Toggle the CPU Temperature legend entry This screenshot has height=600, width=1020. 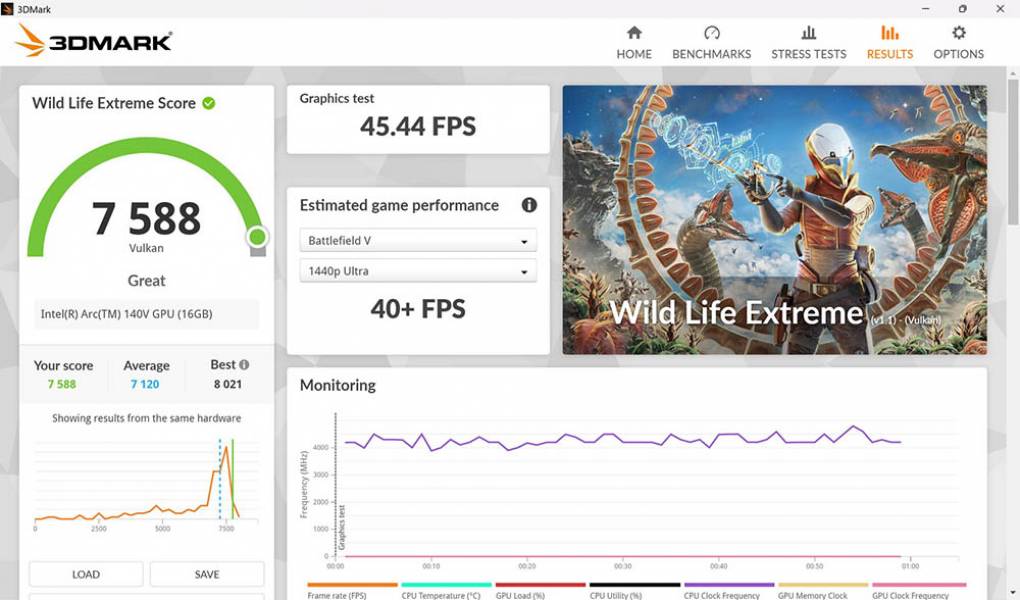(x=446, y=594)
